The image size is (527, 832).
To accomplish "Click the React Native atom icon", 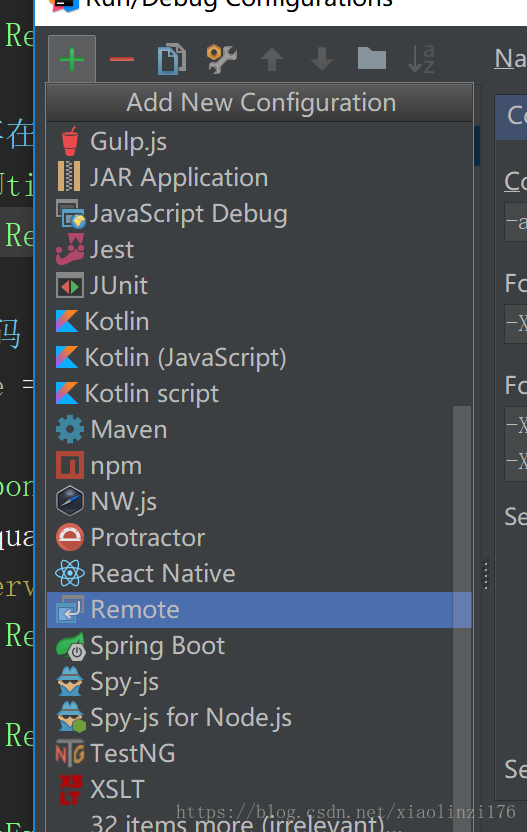I will pyautogui.click(x=70, y=573).
